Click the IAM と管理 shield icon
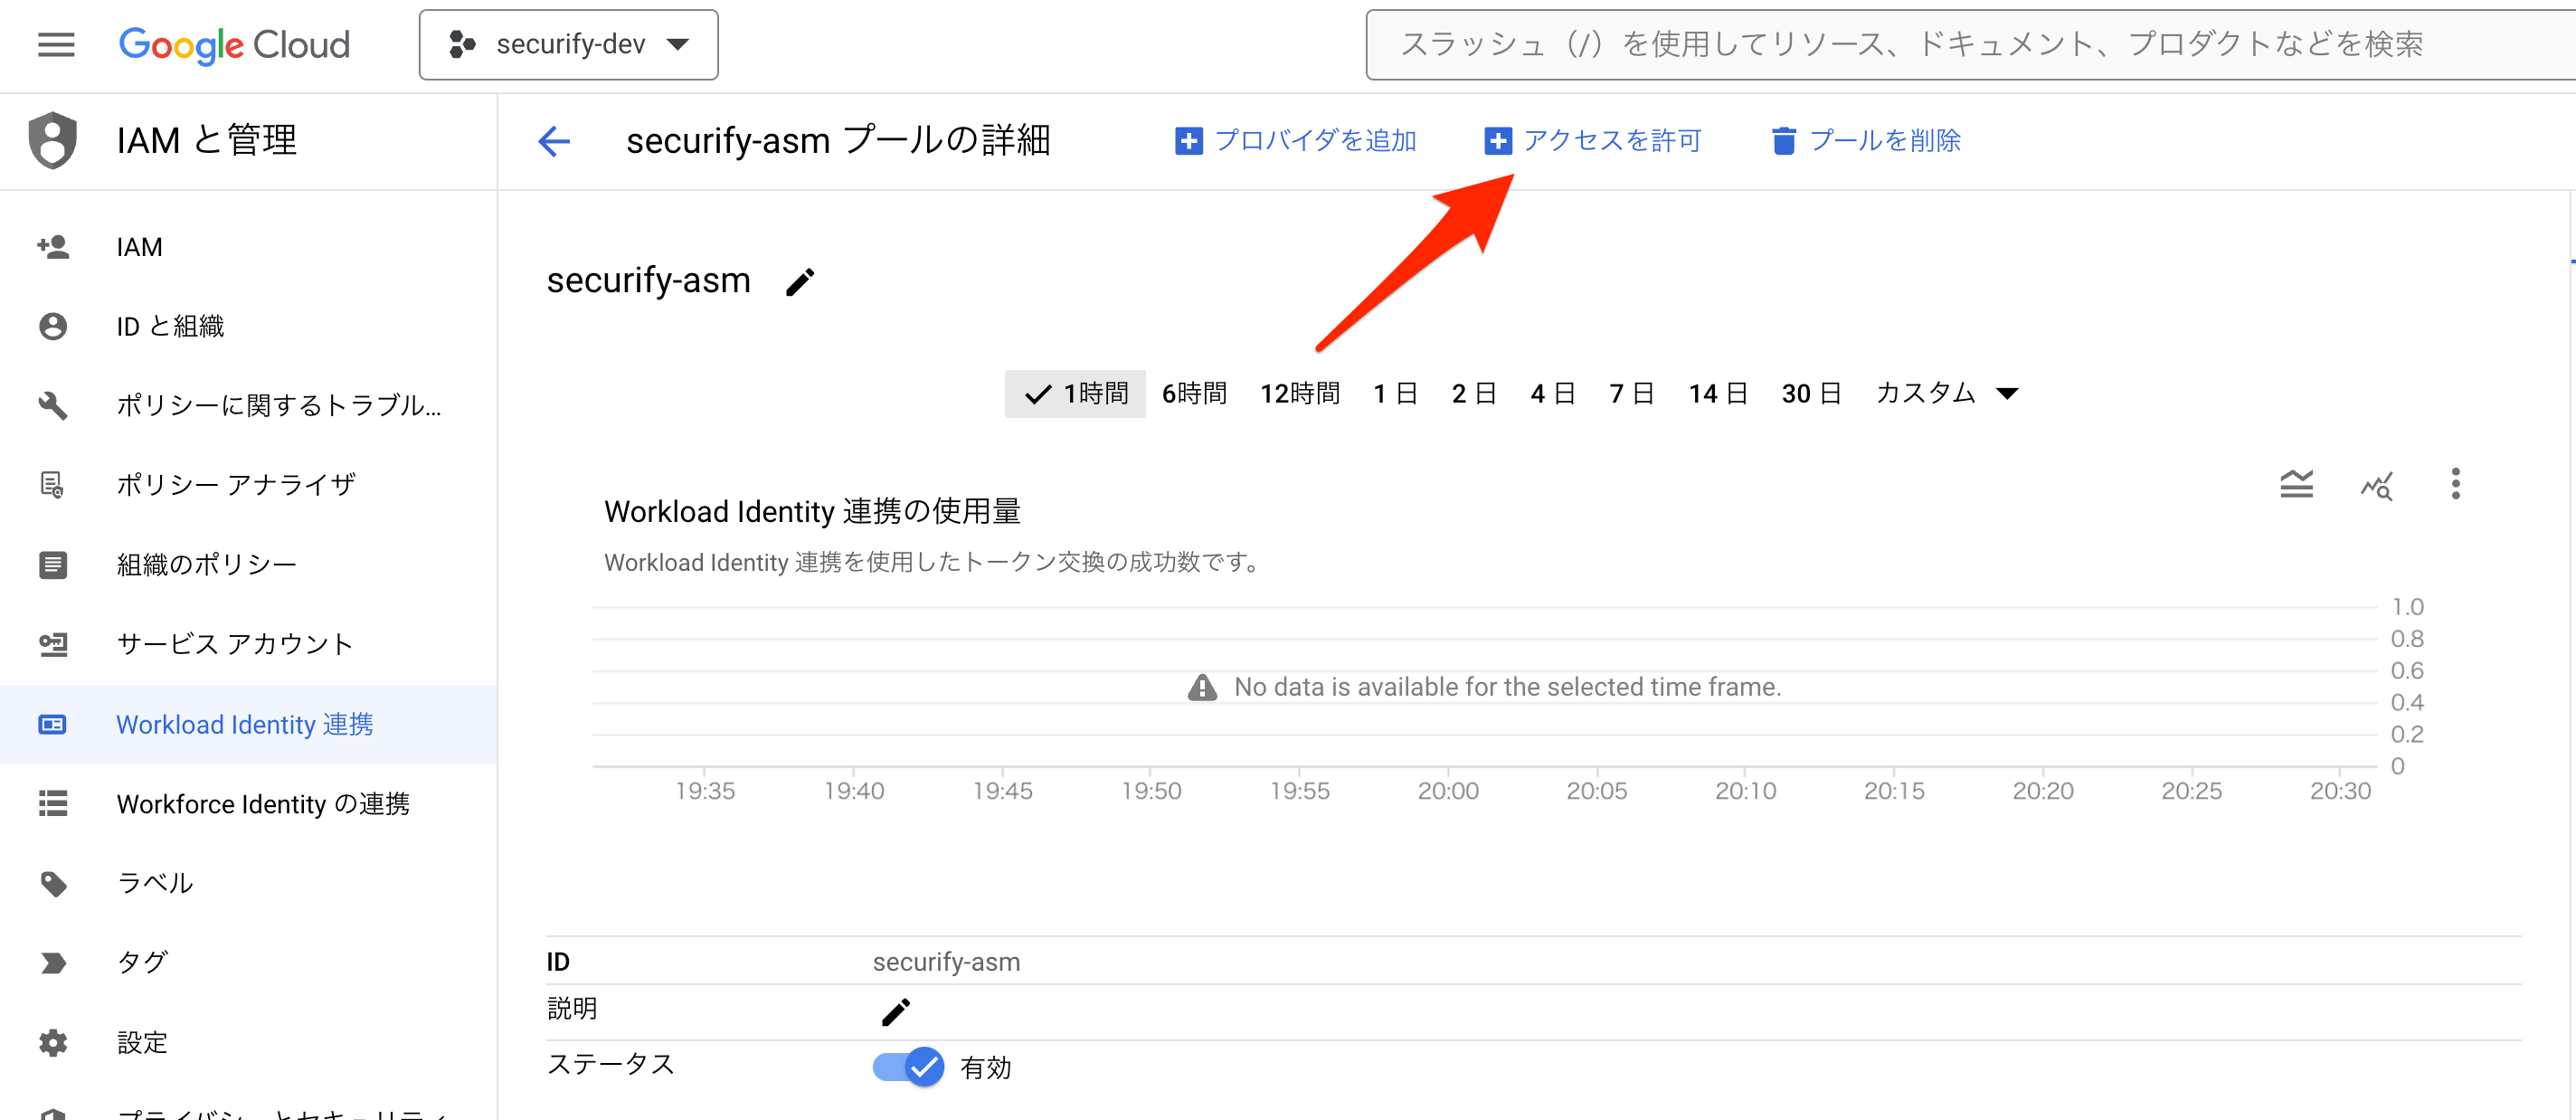The width and height of the screenshot is (2576, 1120). tap(52, 140)
